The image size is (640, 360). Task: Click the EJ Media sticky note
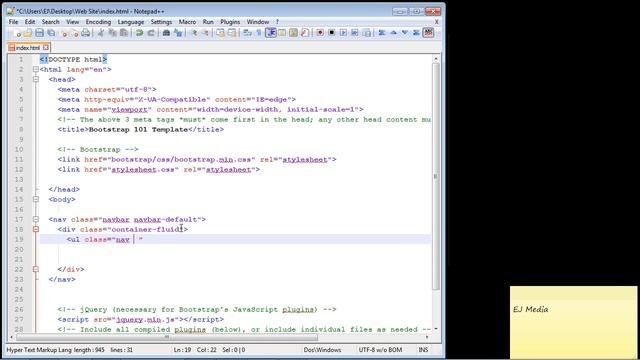[x=573, y=322]
